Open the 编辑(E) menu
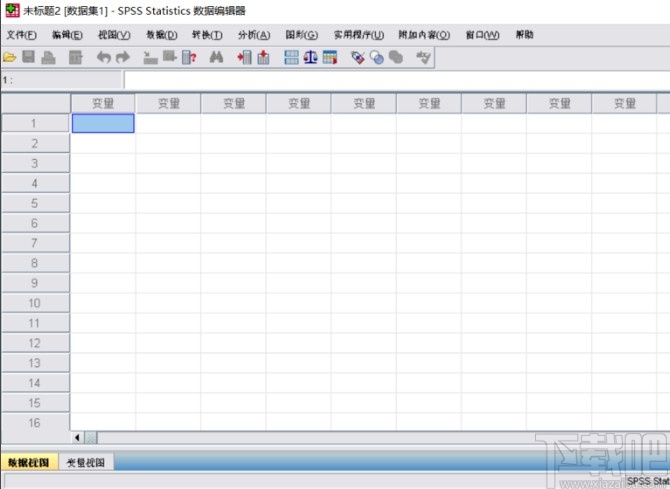670x489 pixels. pyautogui.click(x=67, y=35)
